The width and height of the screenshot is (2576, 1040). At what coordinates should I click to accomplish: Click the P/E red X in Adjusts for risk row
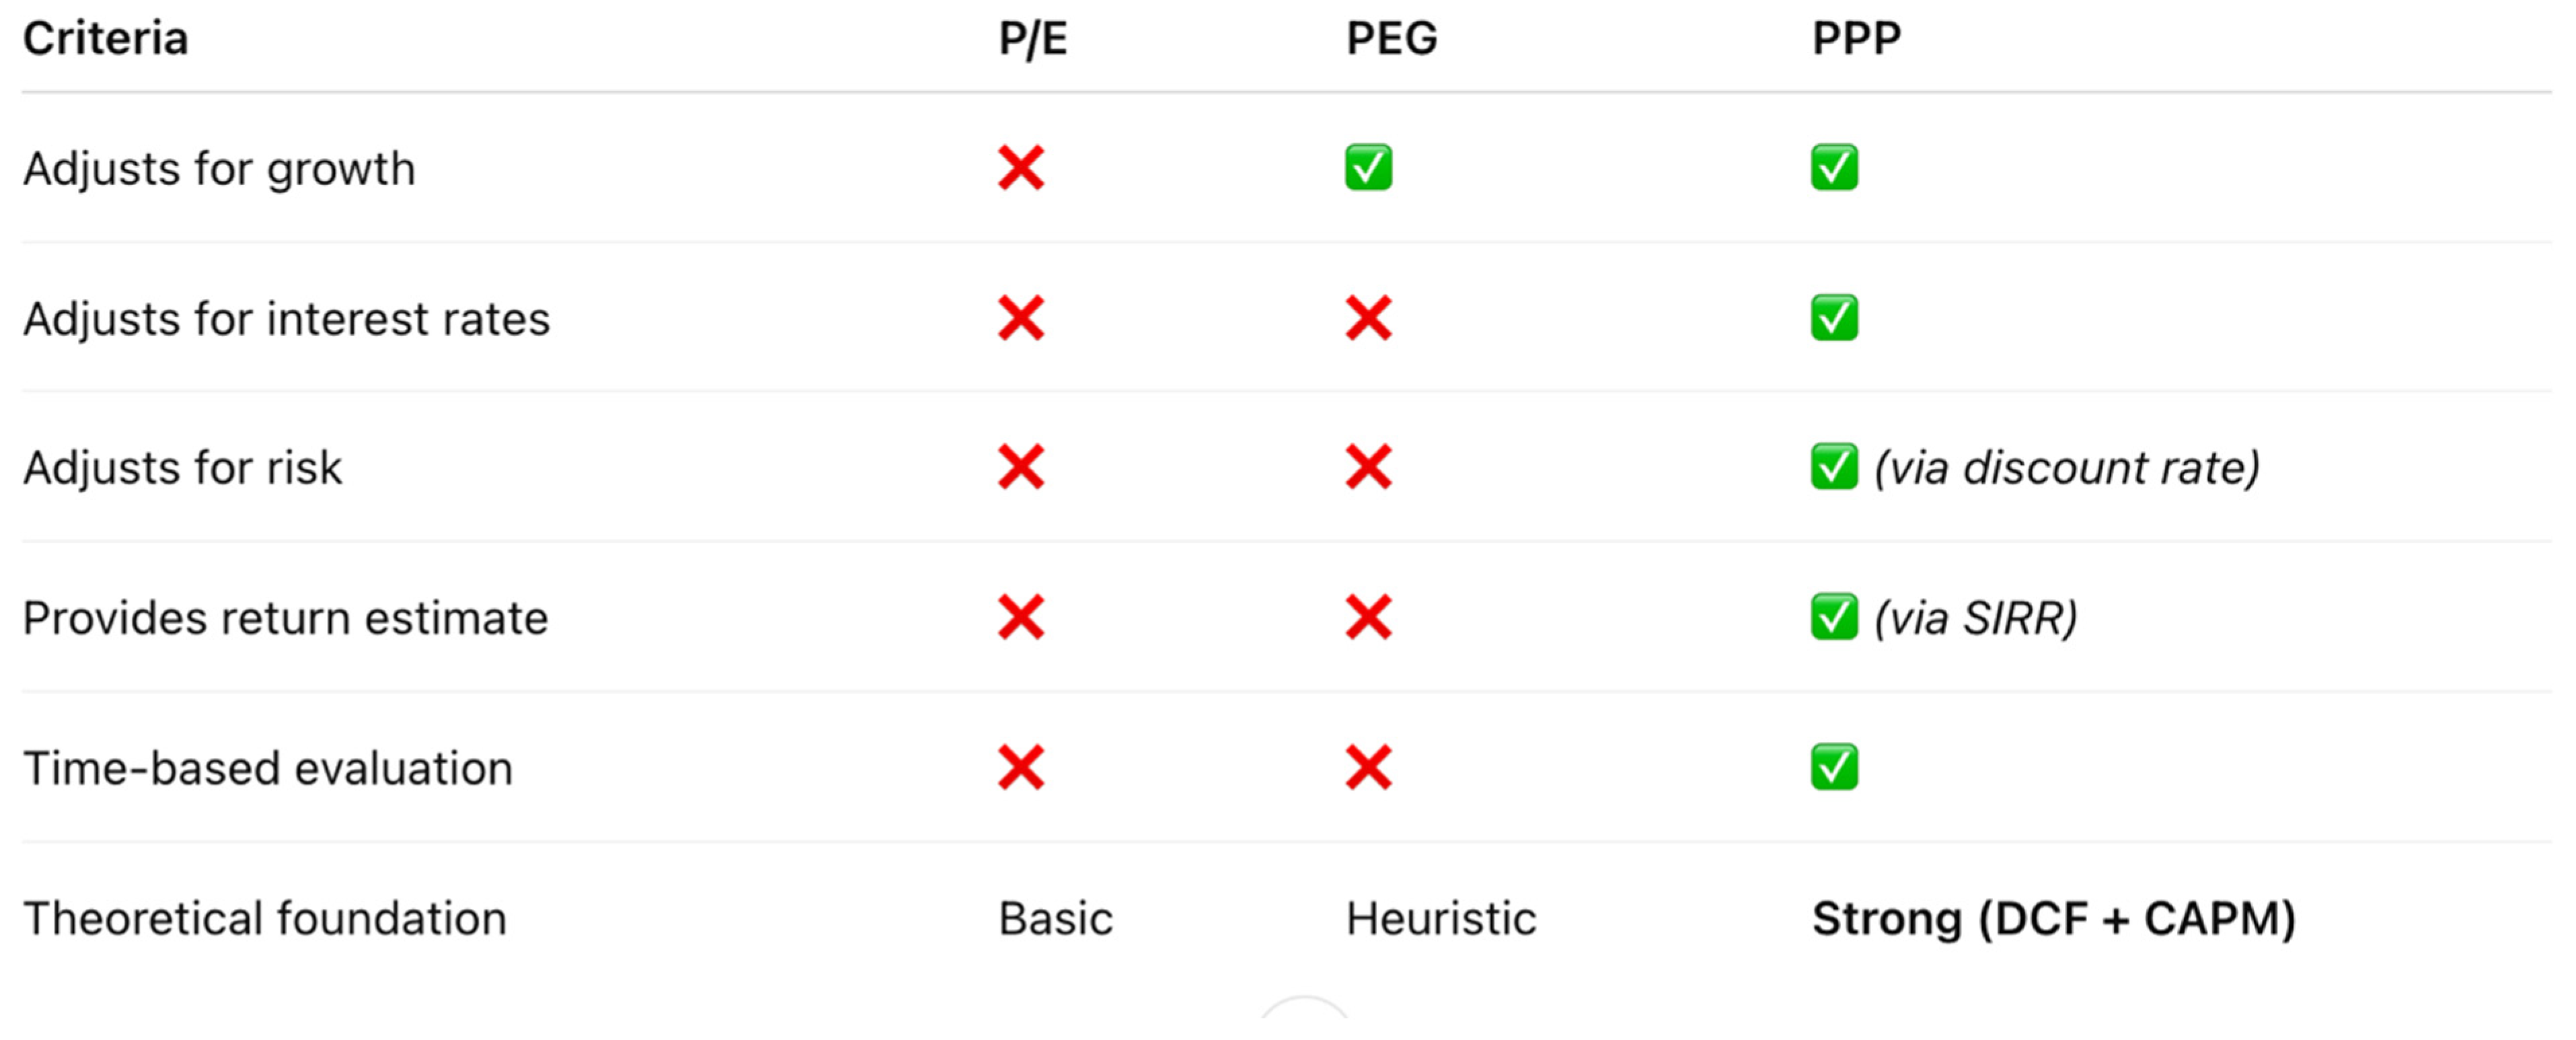[1021, 467]
